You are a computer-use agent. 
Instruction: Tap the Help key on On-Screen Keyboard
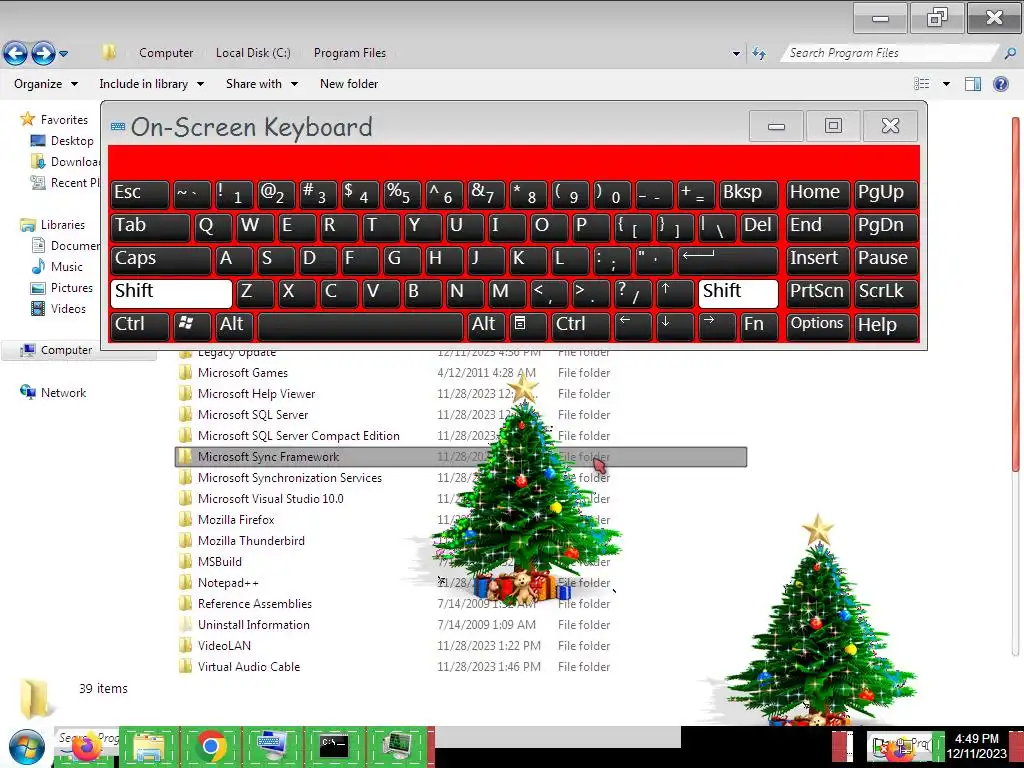(886, 325)
